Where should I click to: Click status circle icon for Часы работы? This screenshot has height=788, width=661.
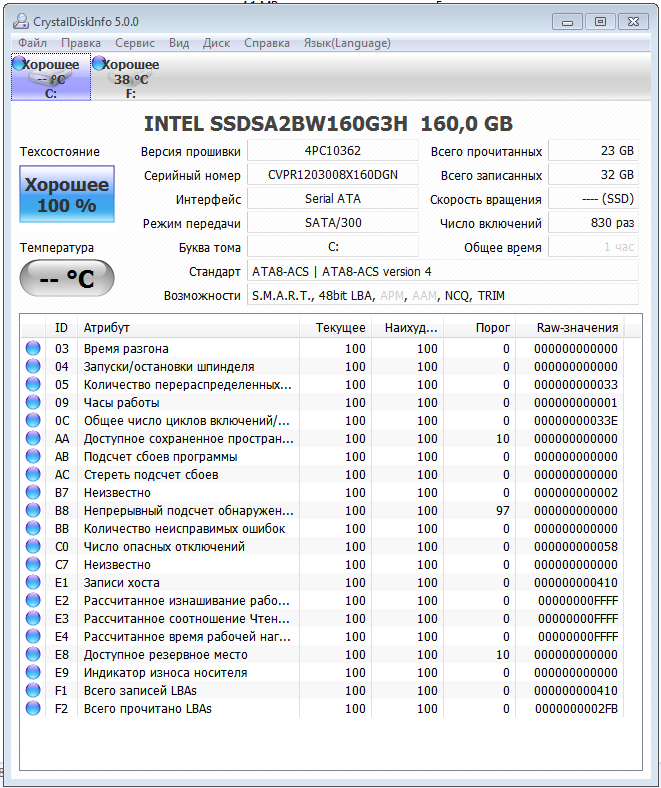33,403
